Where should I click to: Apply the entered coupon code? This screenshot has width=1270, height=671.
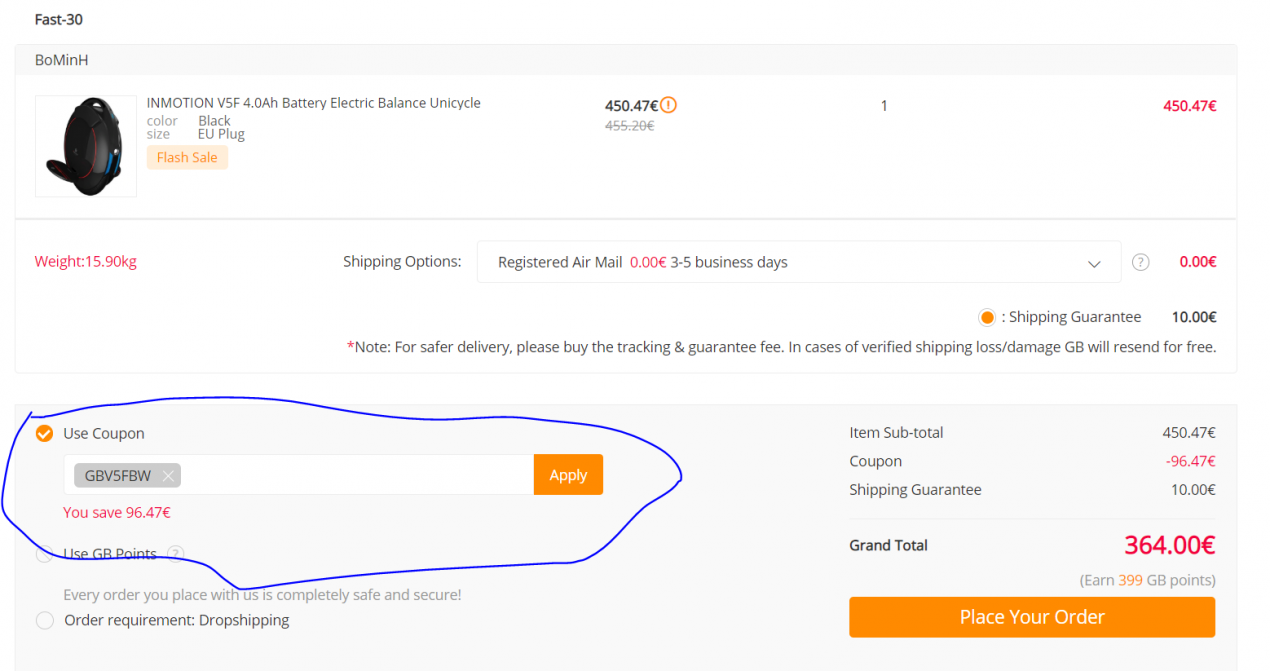pos(568,475)
